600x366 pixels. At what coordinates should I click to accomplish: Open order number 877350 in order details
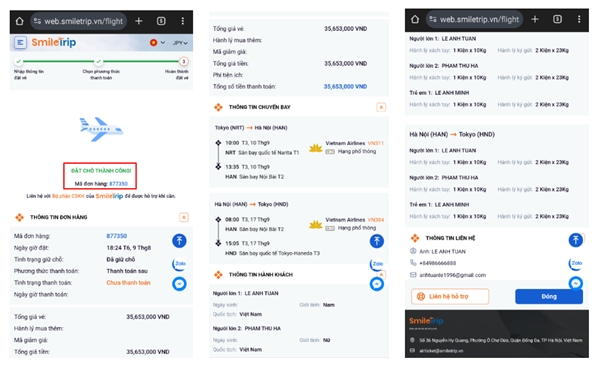point(117,236)
